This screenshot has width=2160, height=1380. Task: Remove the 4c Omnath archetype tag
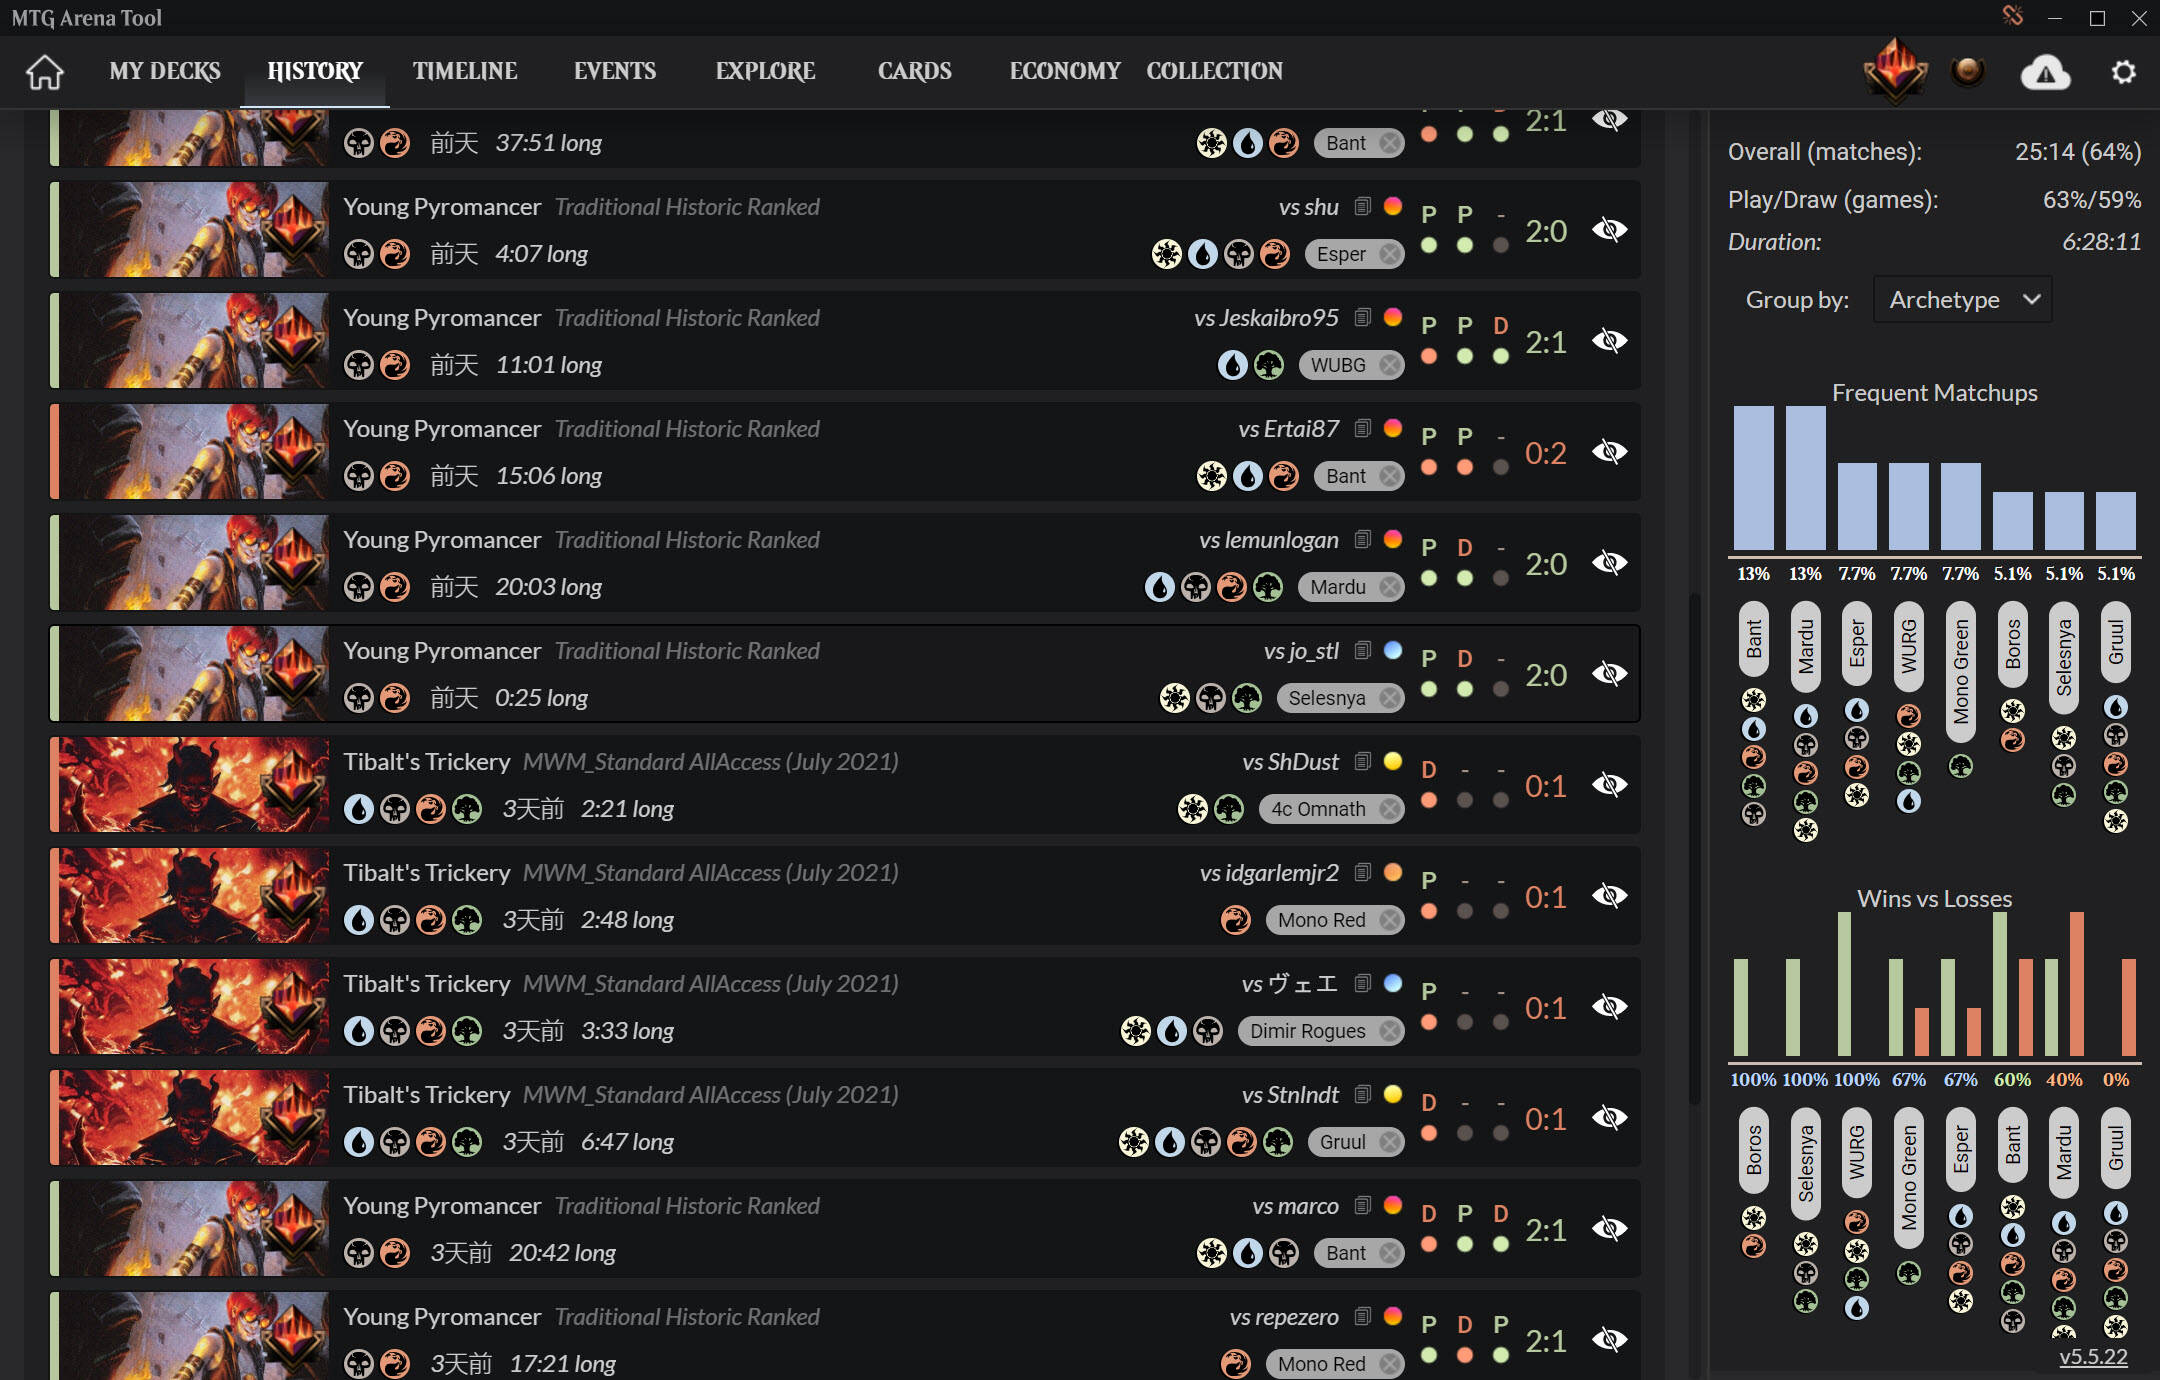1389,809
